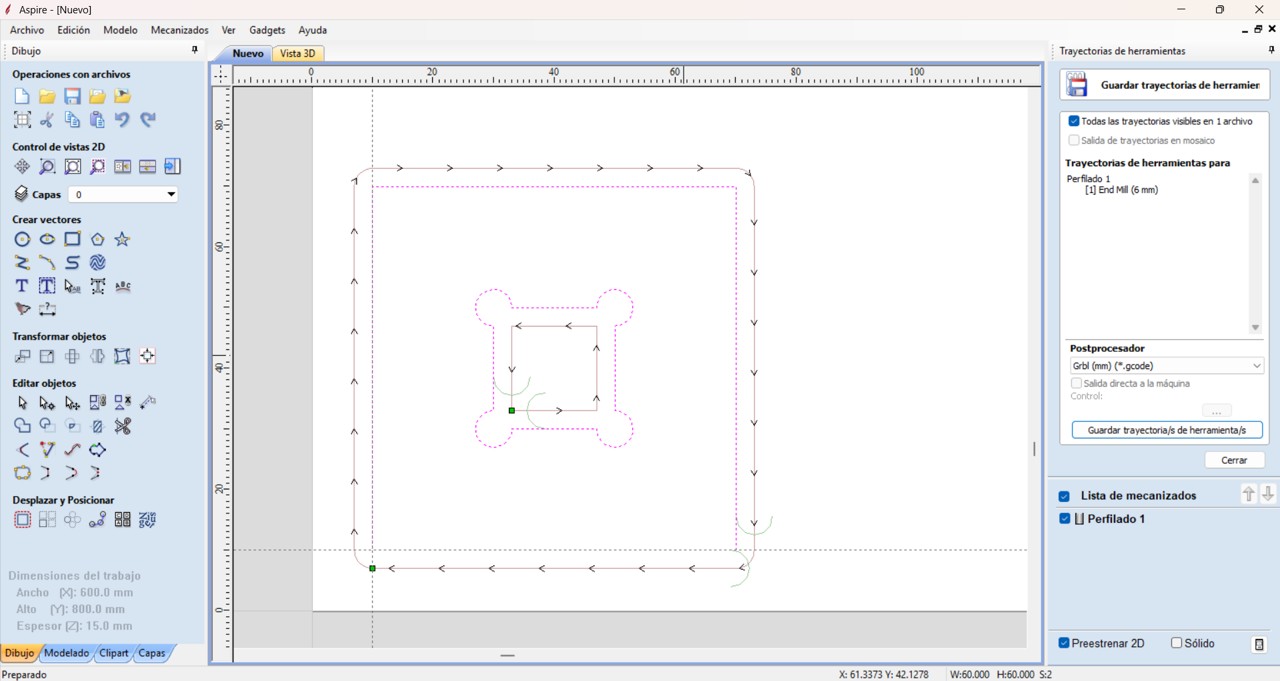The width and height of the screenshot is (1280, 681).
Task: Switch to the Capas bottom tab
Action: click(x=151, y=653)
